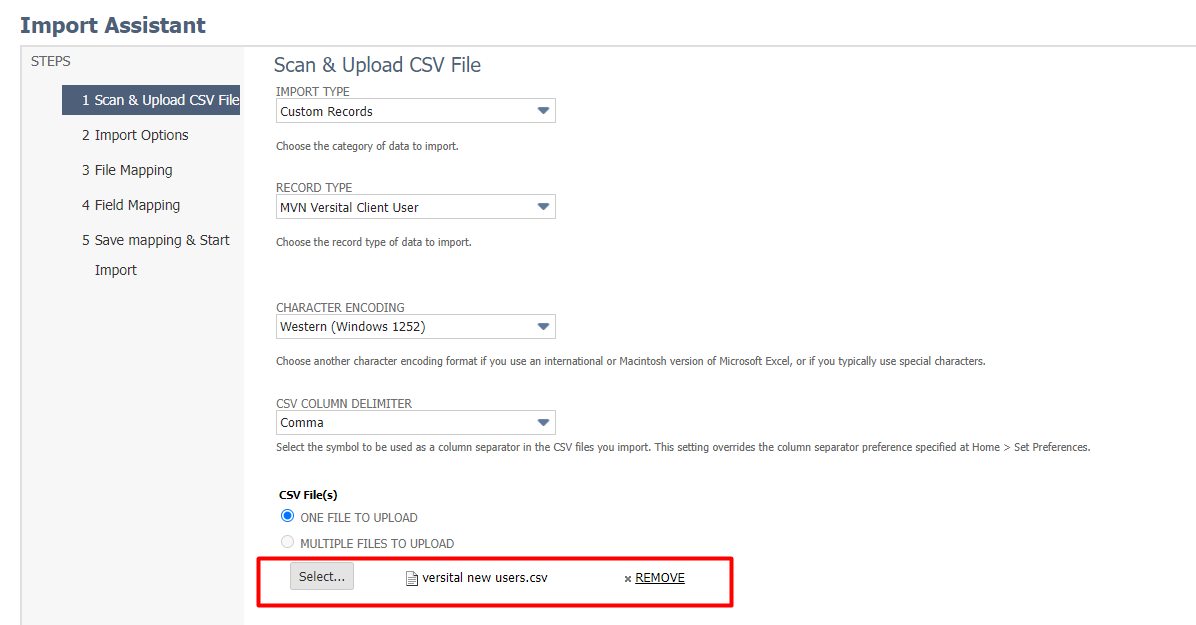Open step 4 Field Mapping

coord(131,205)
